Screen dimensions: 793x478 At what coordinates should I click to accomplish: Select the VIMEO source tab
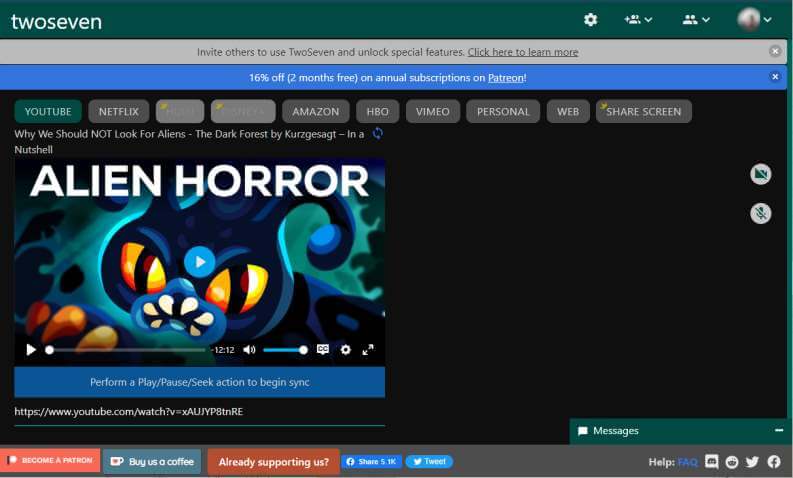pyautogui.click(x=433, y=111)
